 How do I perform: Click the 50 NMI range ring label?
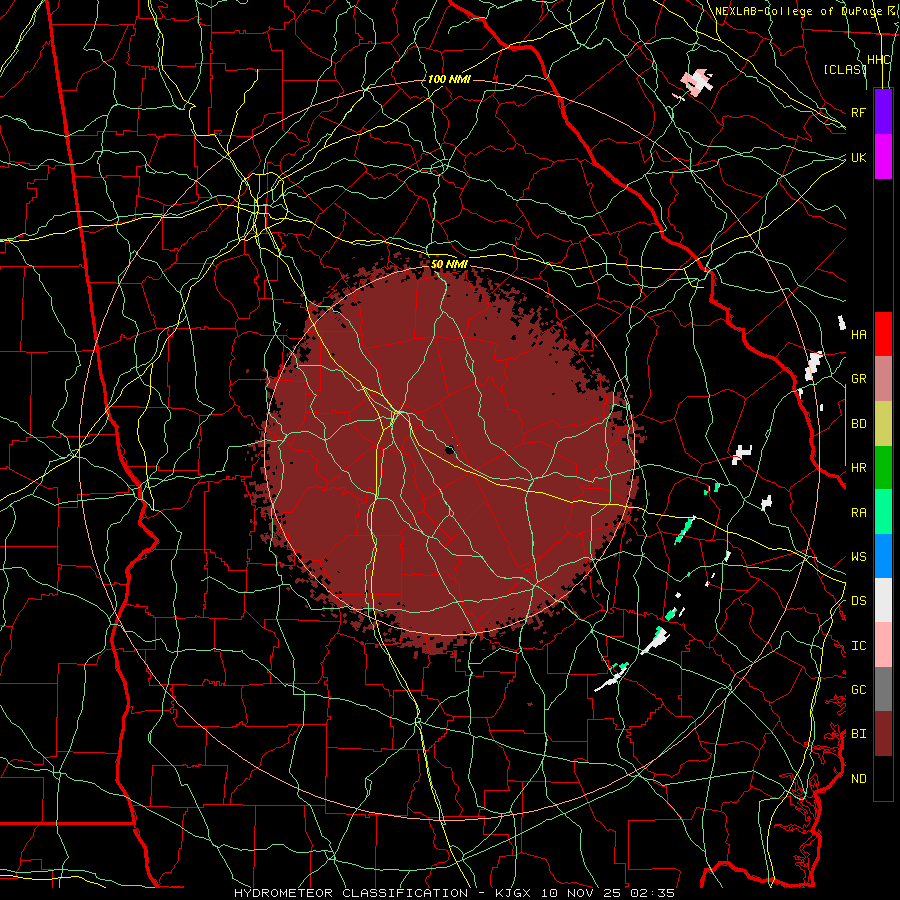pos(449,264)
